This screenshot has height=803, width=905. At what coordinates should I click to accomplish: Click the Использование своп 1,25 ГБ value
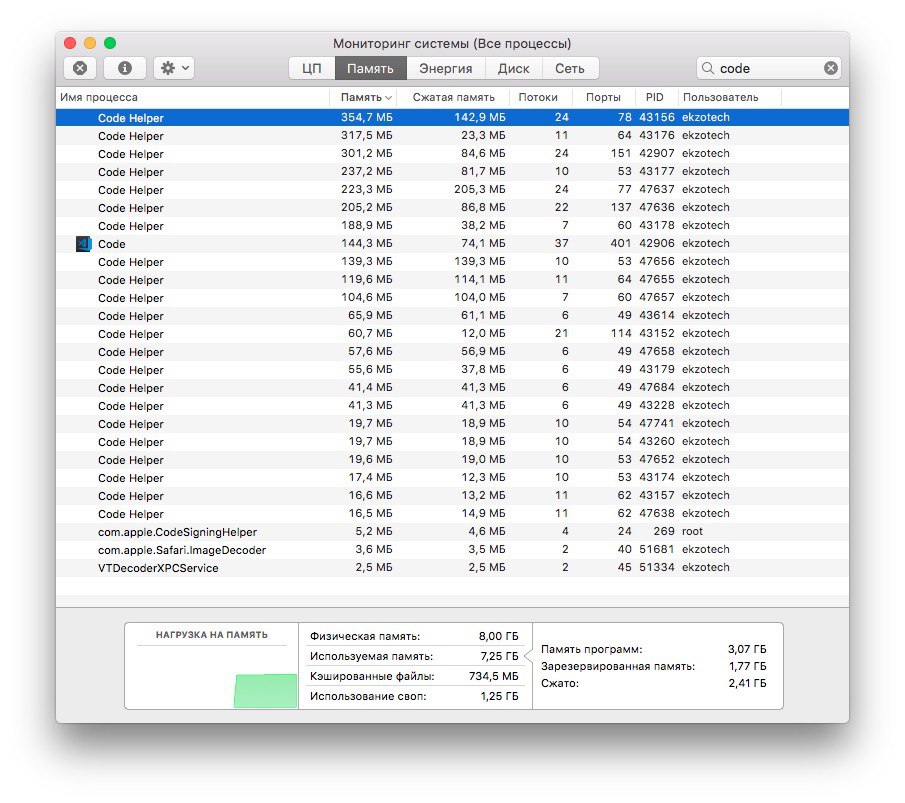[x=499, y=696]
